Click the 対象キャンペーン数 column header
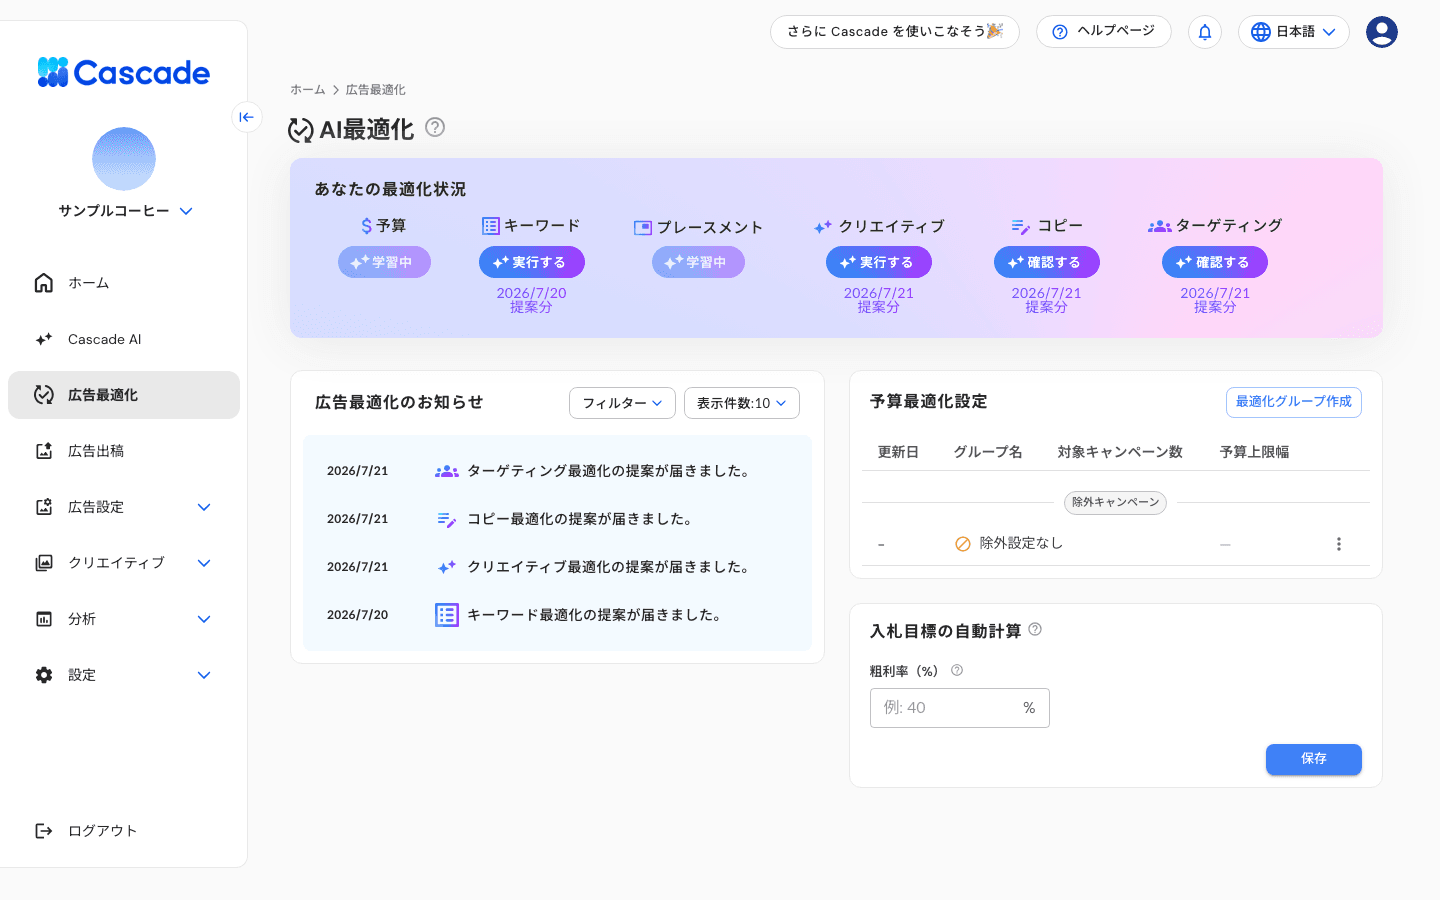The height and width of the screenshot is (900, 1440). point(1120,452)
